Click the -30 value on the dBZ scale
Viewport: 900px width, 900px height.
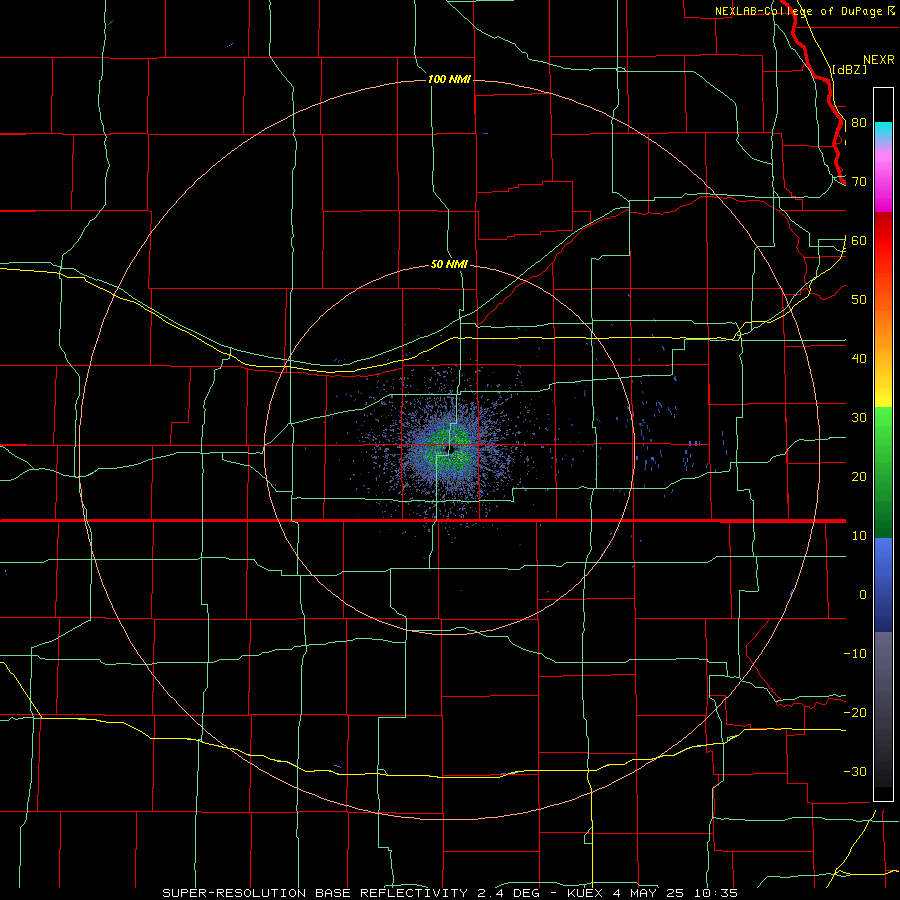(855, 771)
